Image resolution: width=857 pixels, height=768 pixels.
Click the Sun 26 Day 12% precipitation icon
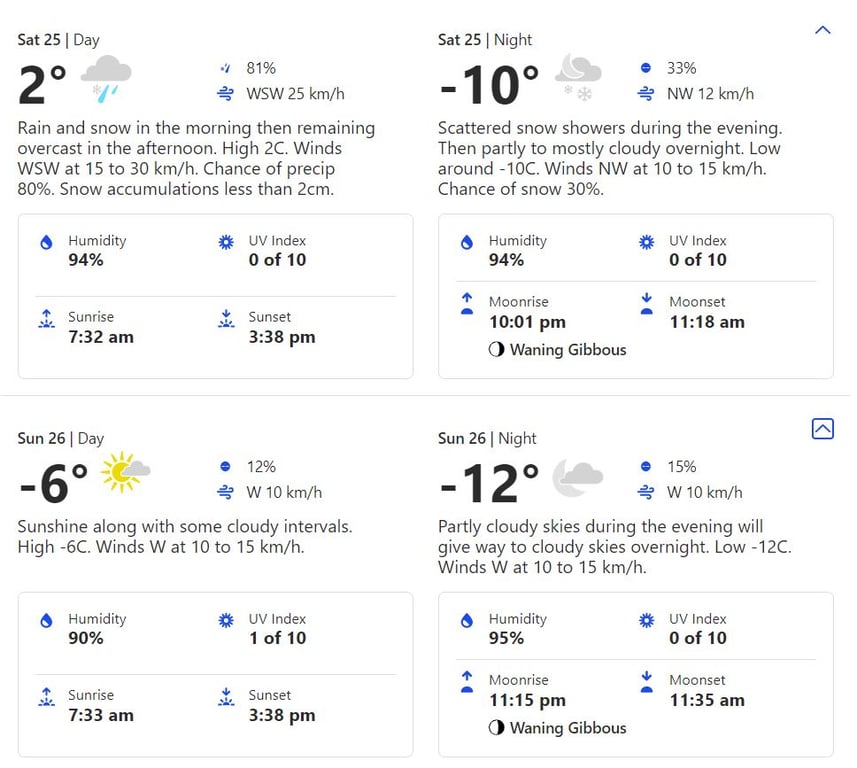tap(226, 466)
